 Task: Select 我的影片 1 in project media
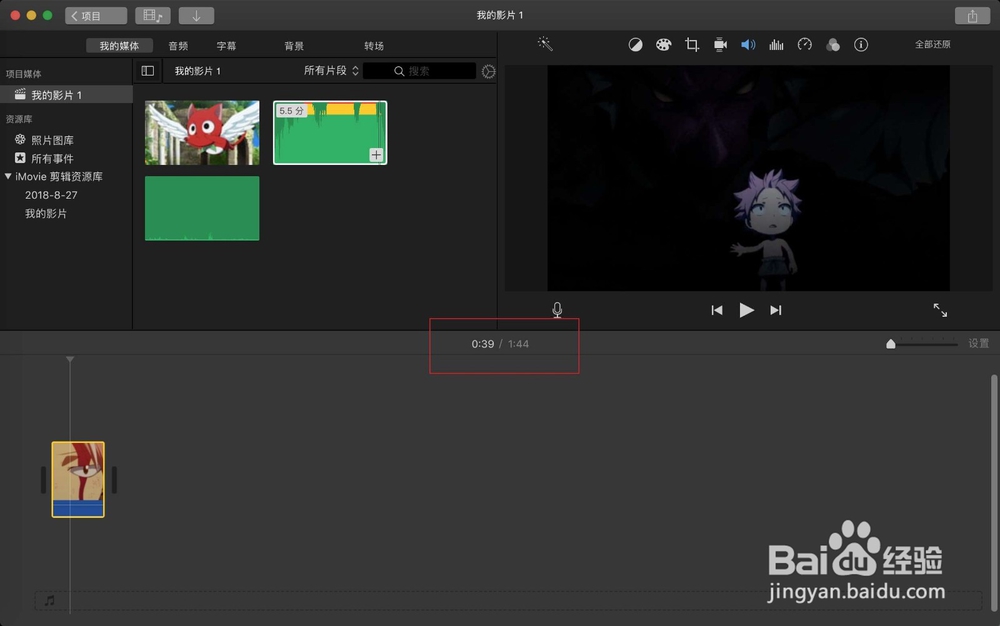66,95
